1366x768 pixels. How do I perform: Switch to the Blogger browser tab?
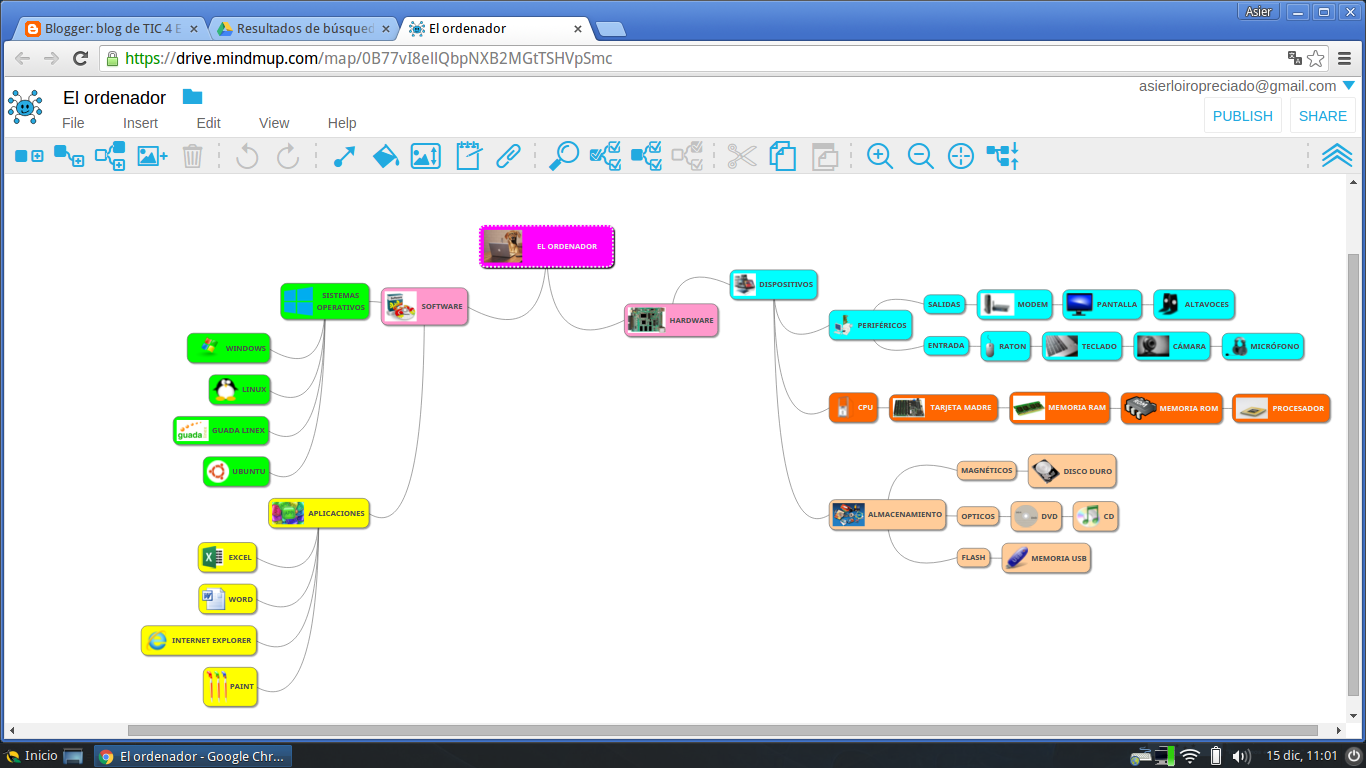coord(110,28)
